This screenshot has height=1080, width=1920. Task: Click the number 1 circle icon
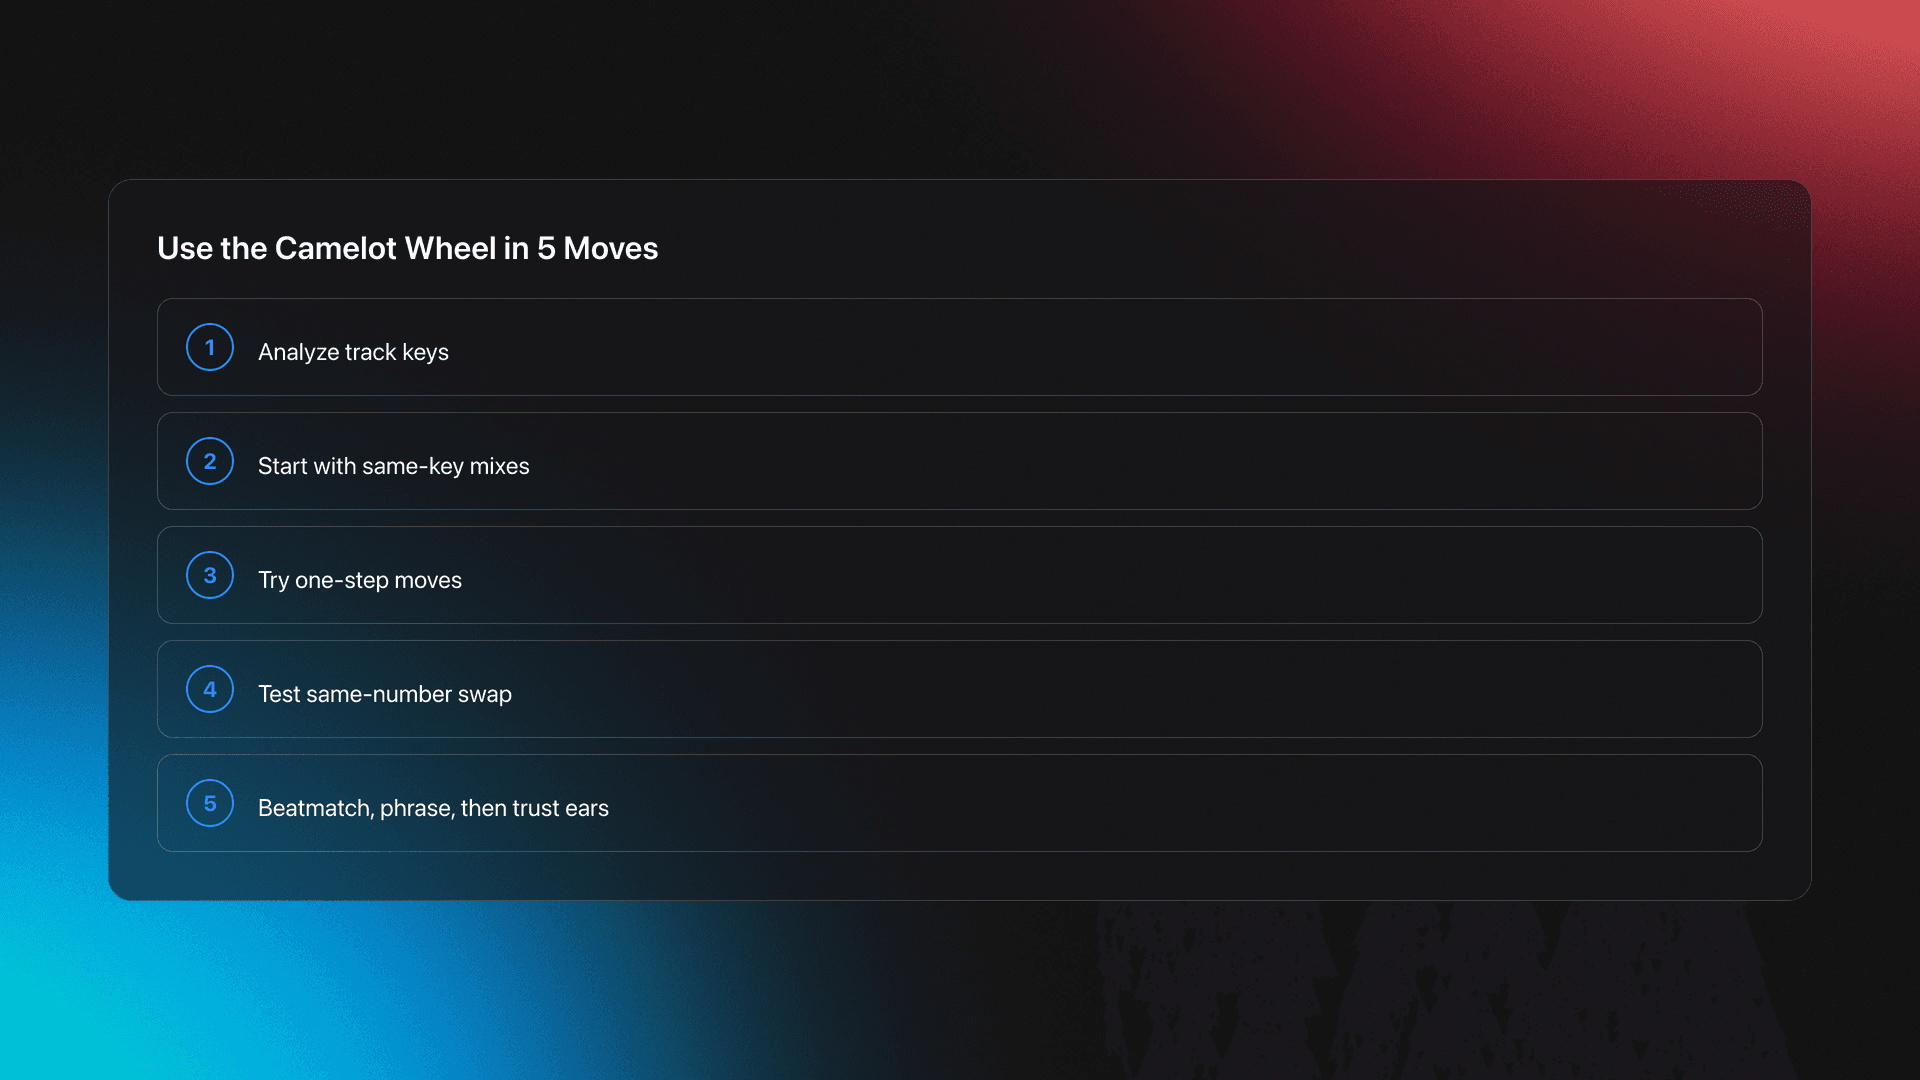(210, 347)
